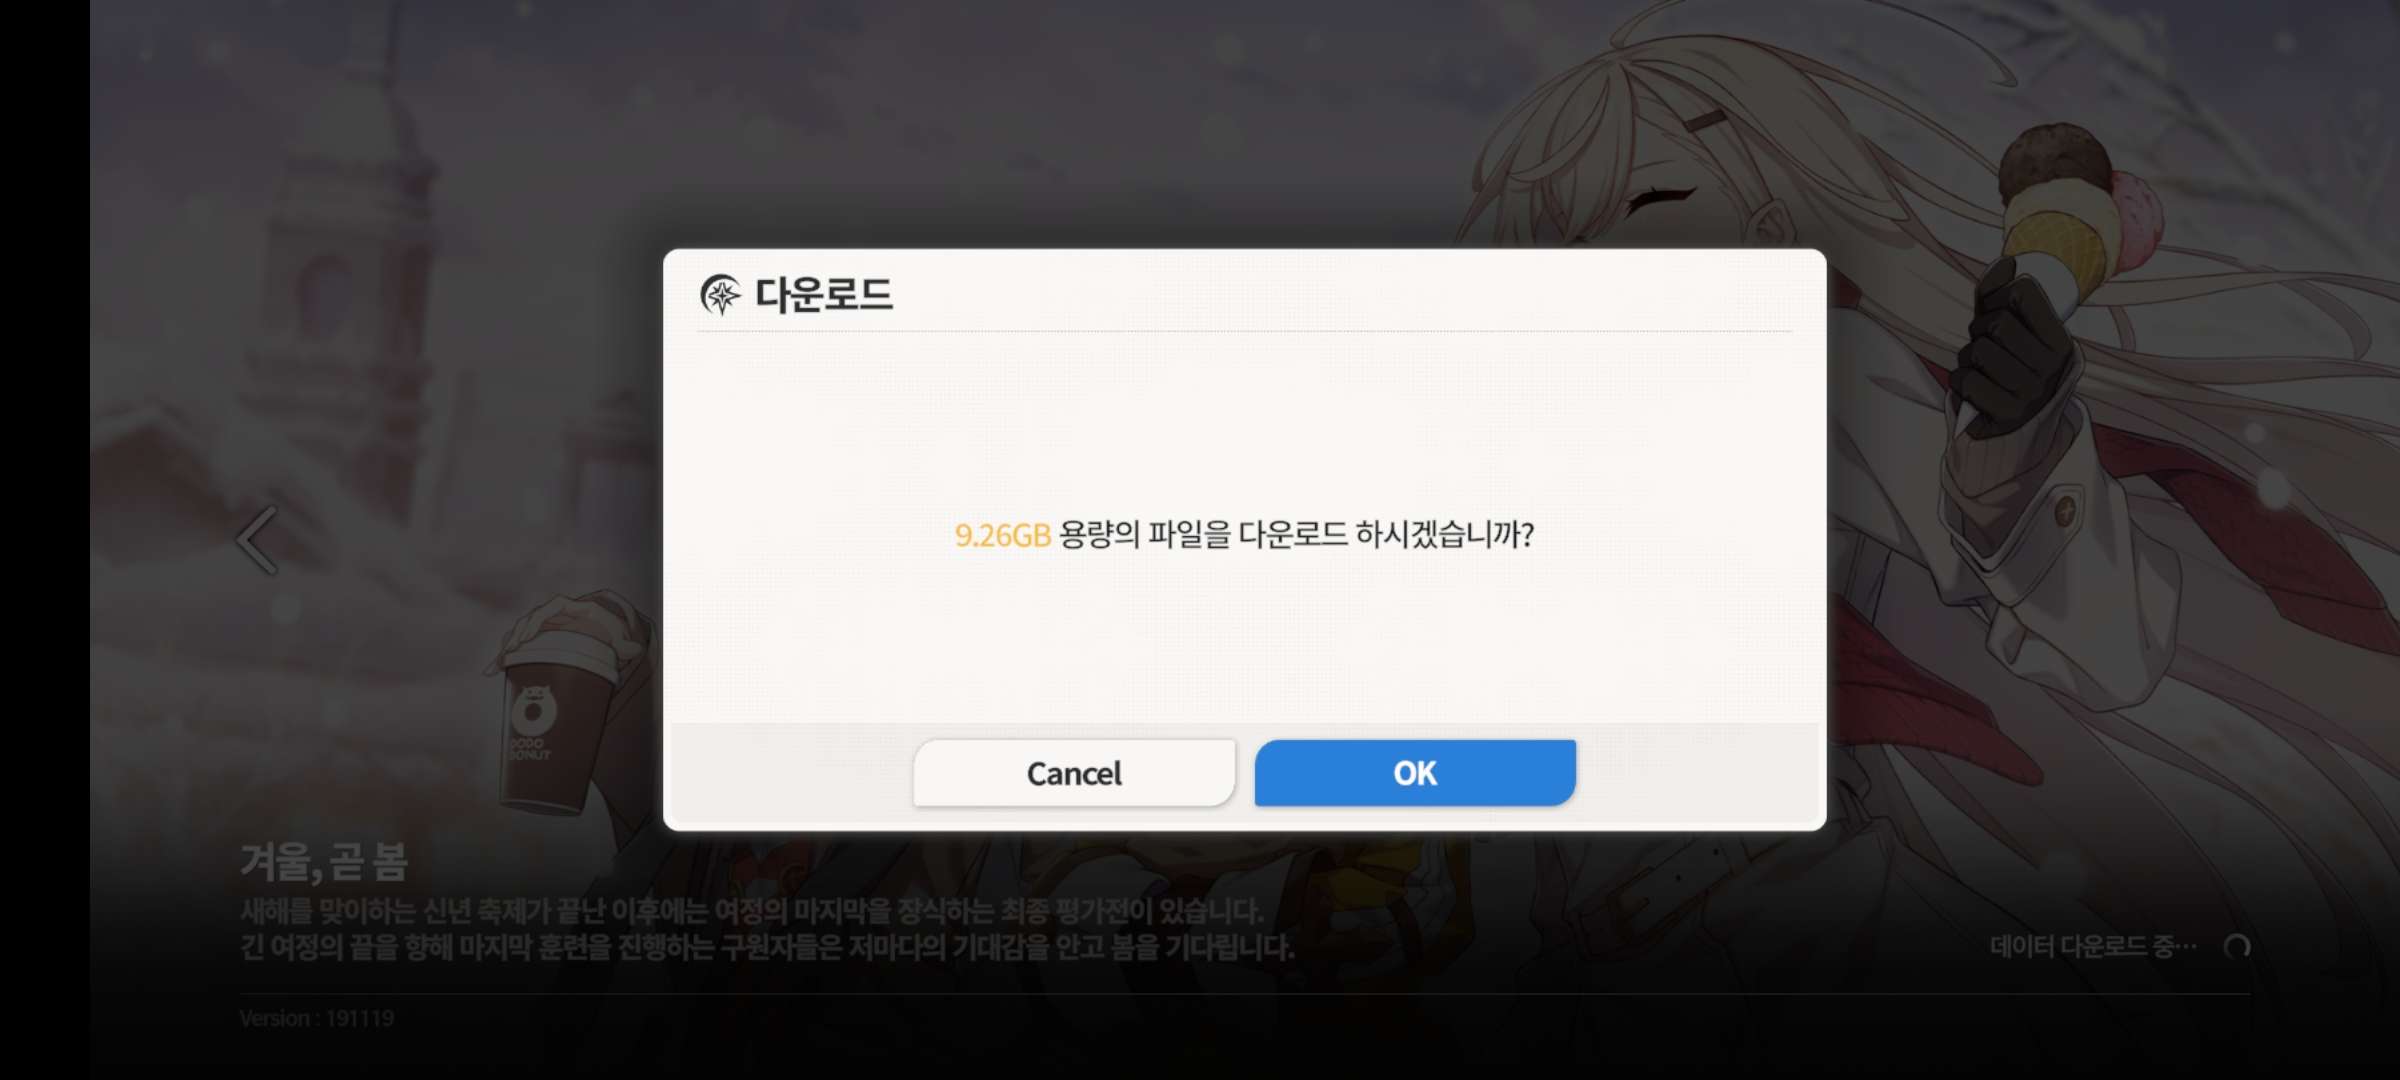Click the loading spinner beside 데이터 다운로드 중
Image resolution: width=2400 pixels, height=1080 pixels.
[2237, 946]
